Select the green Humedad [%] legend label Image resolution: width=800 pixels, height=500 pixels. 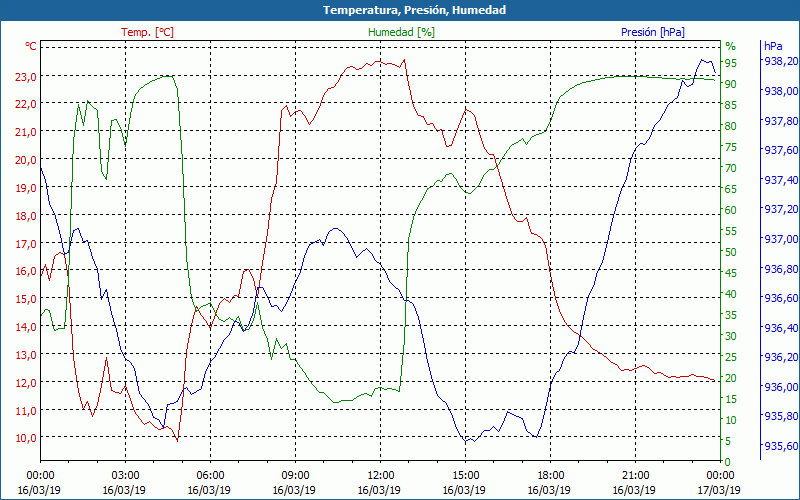pos(402,32)
